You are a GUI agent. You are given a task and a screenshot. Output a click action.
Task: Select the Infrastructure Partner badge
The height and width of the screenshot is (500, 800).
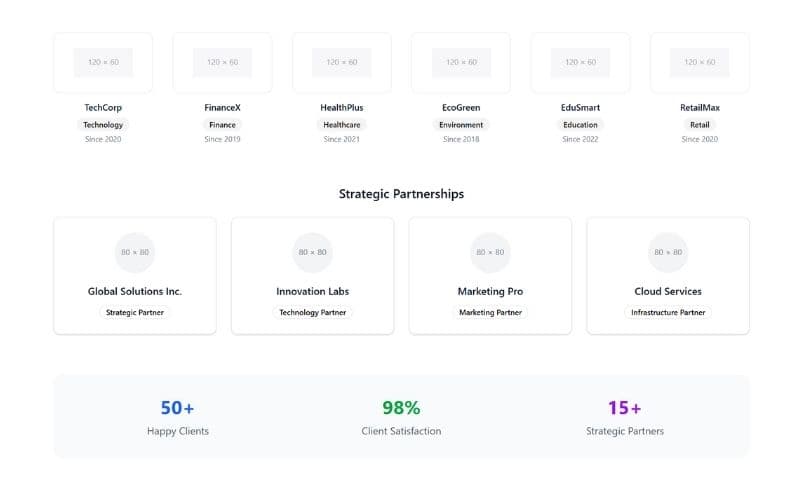(x=668, y=312)
